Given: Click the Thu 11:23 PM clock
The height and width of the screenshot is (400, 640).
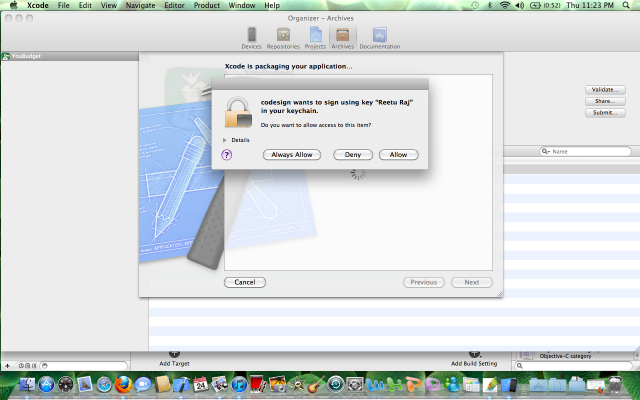Looking at the screenshot, I should click(x=590, y=5).
